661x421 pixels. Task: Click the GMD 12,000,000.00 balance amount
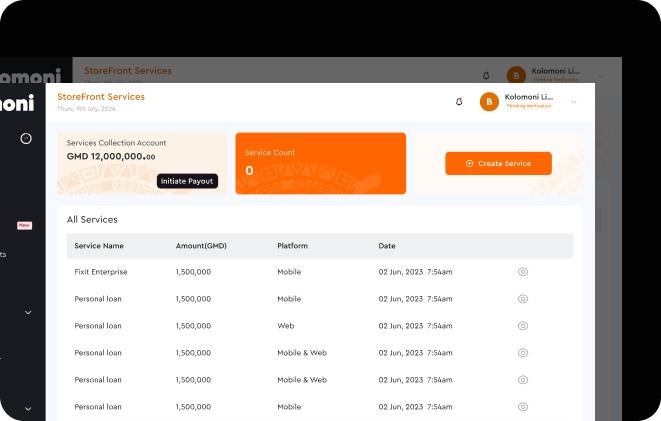click(x=111, y=156)
